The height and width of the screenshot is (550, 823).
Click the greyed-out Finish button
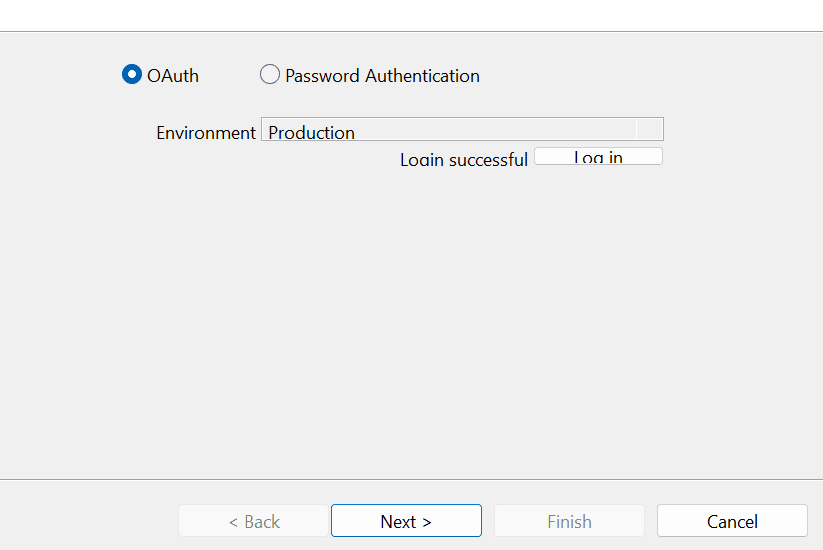(569, 521)
